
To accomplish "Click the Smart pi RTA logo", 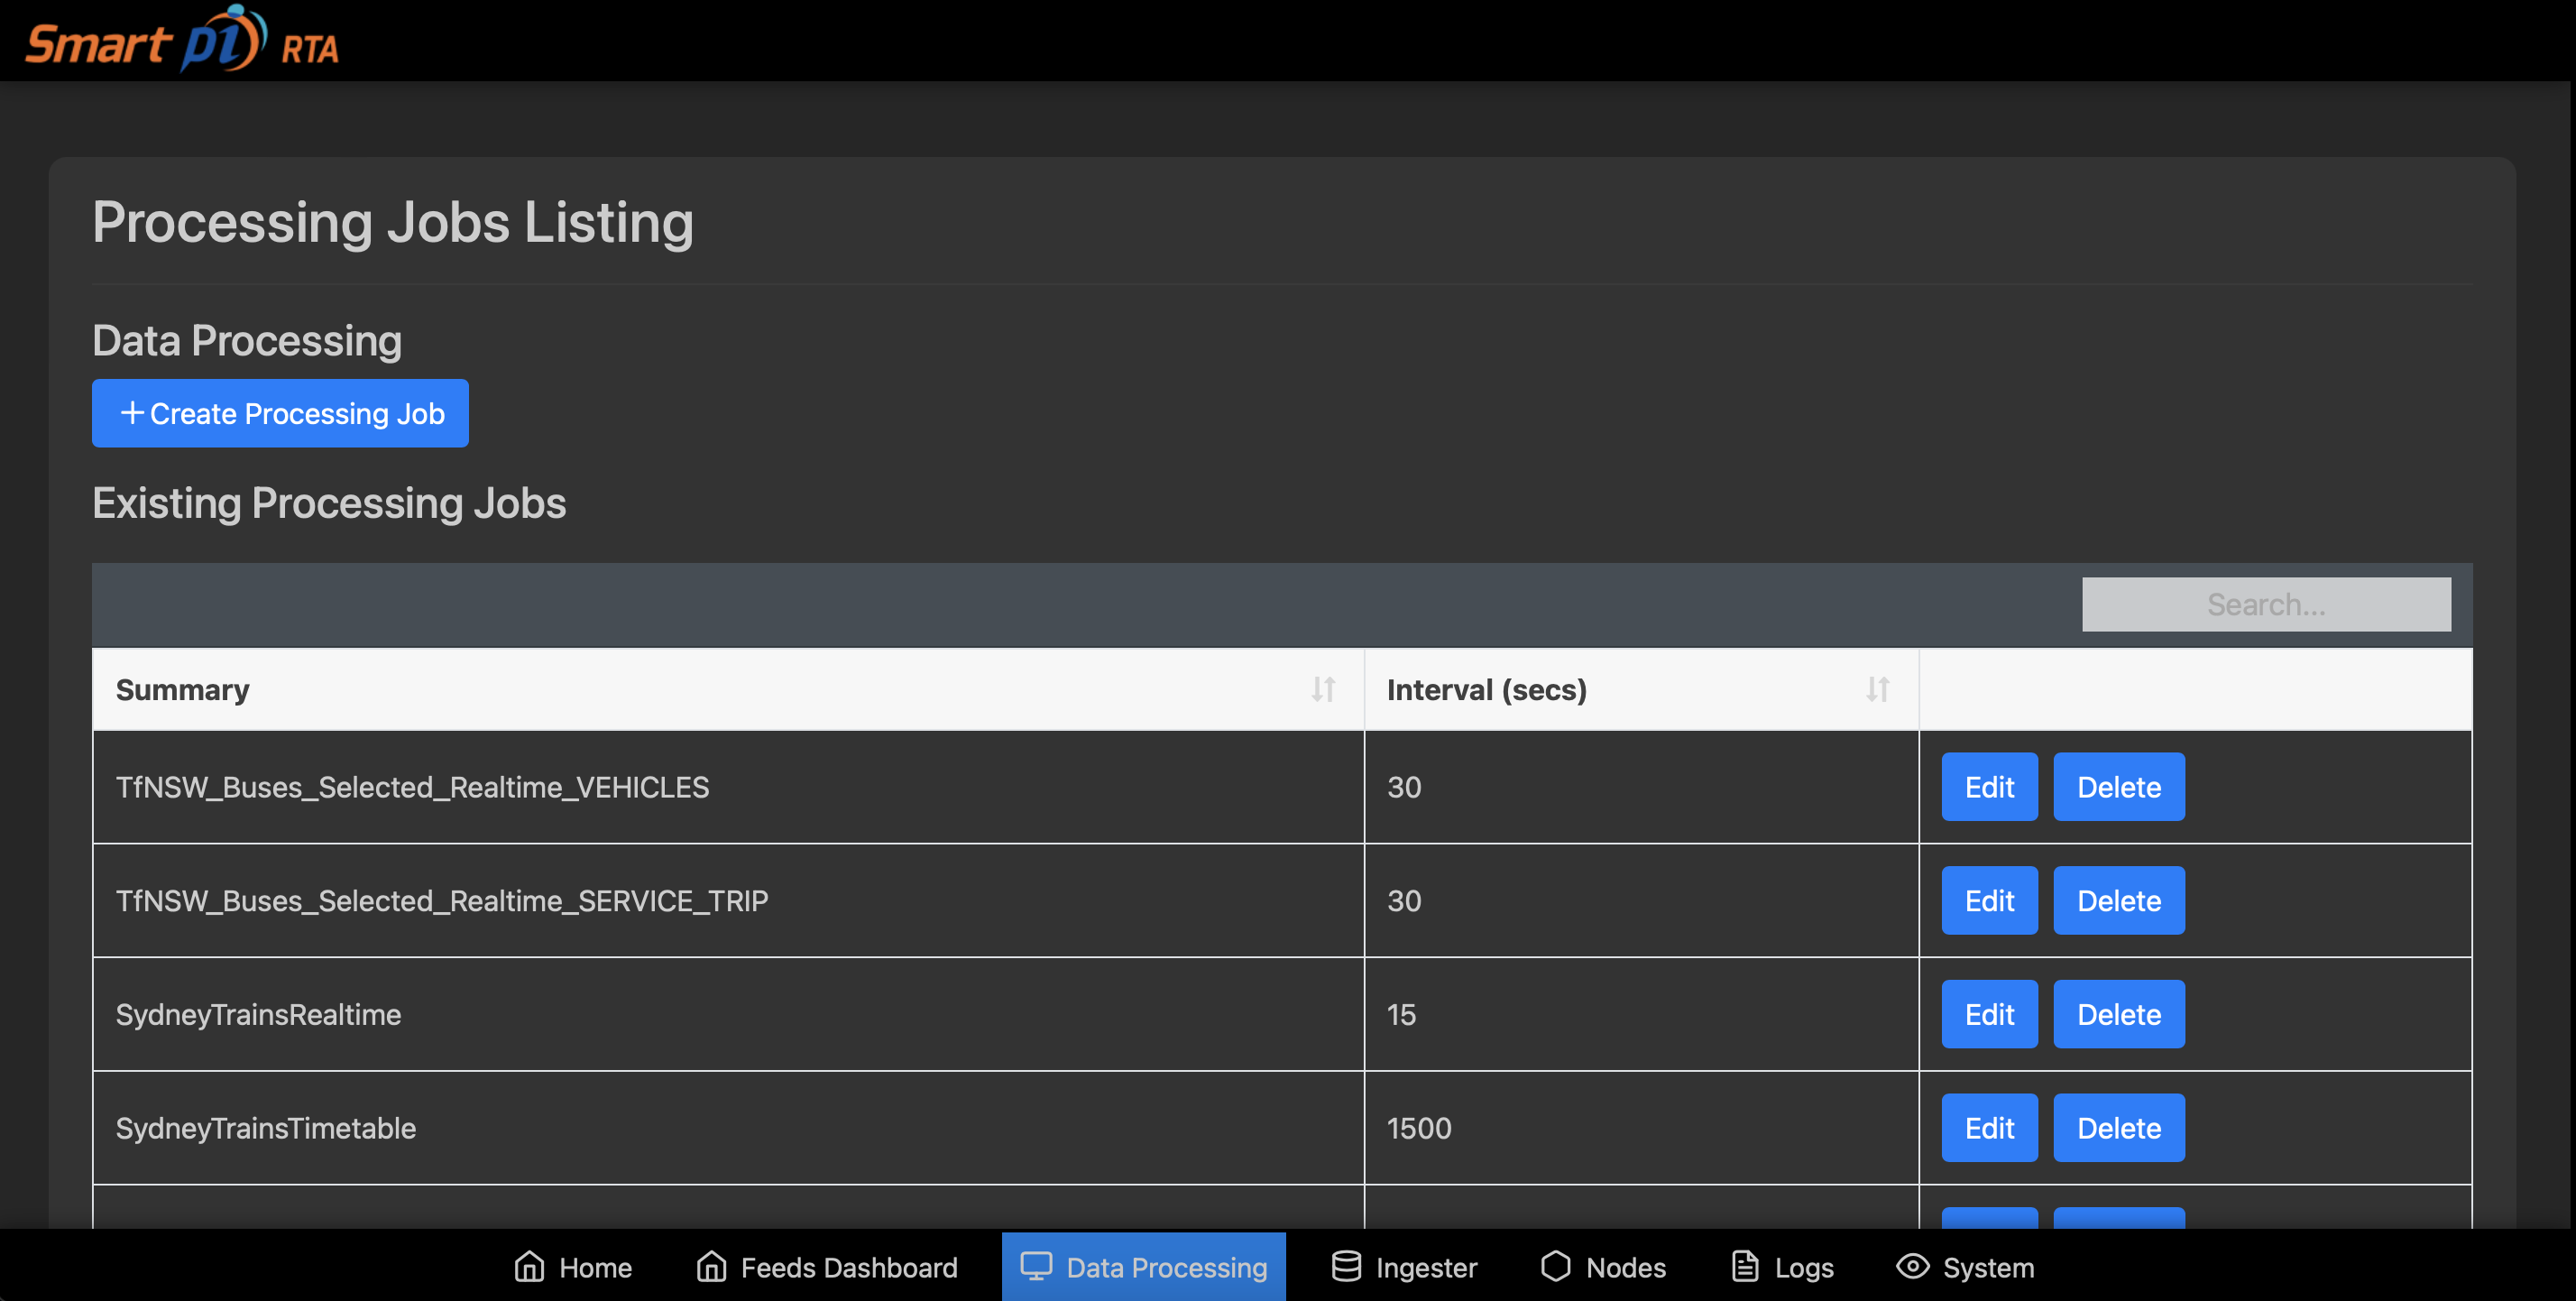I will (x=181, y=40).
